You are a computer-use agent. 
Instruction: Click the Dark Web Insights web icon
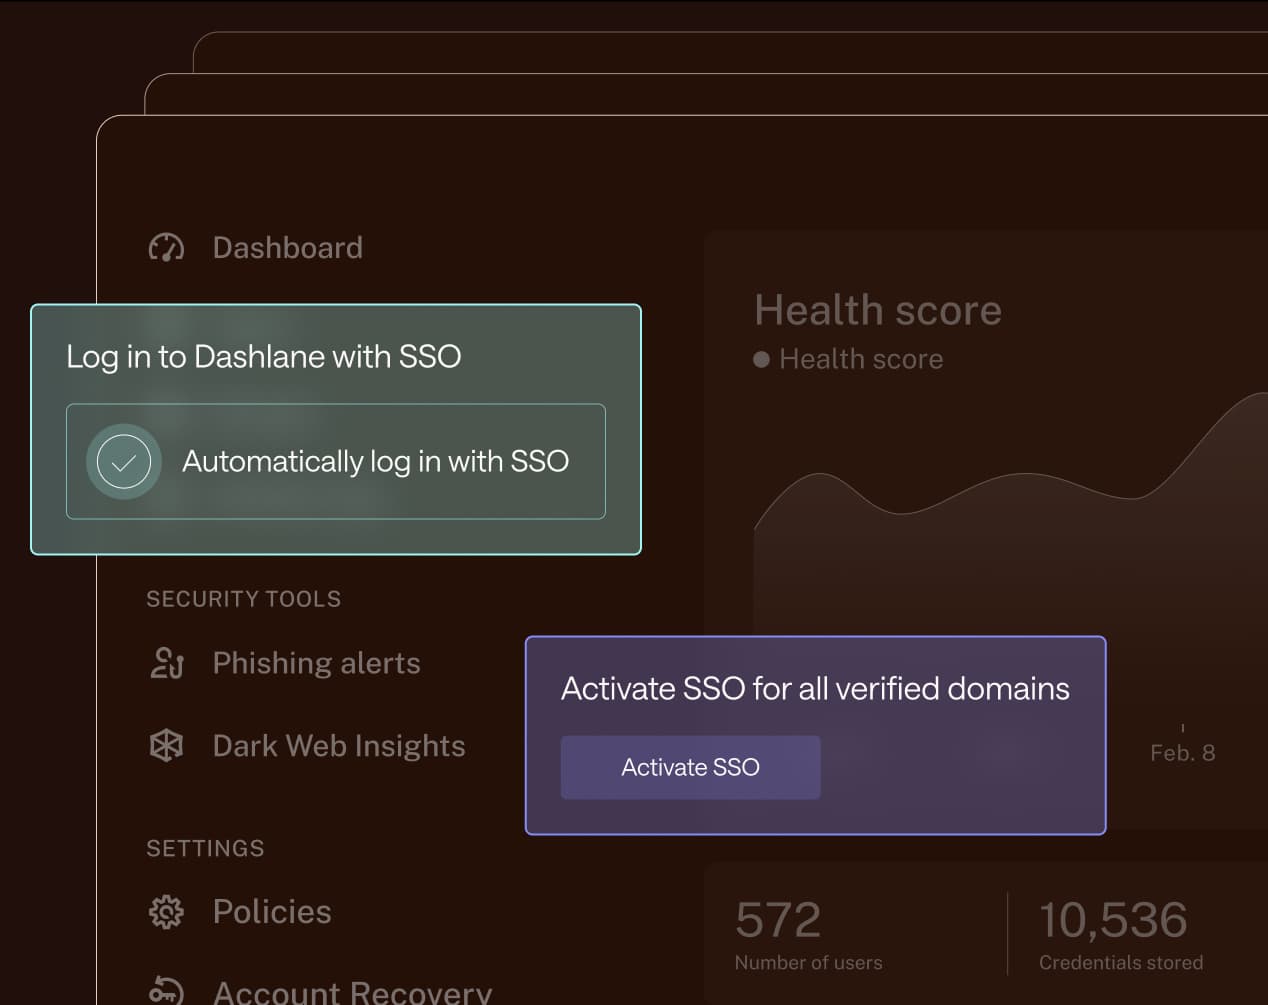pos(166,746)
